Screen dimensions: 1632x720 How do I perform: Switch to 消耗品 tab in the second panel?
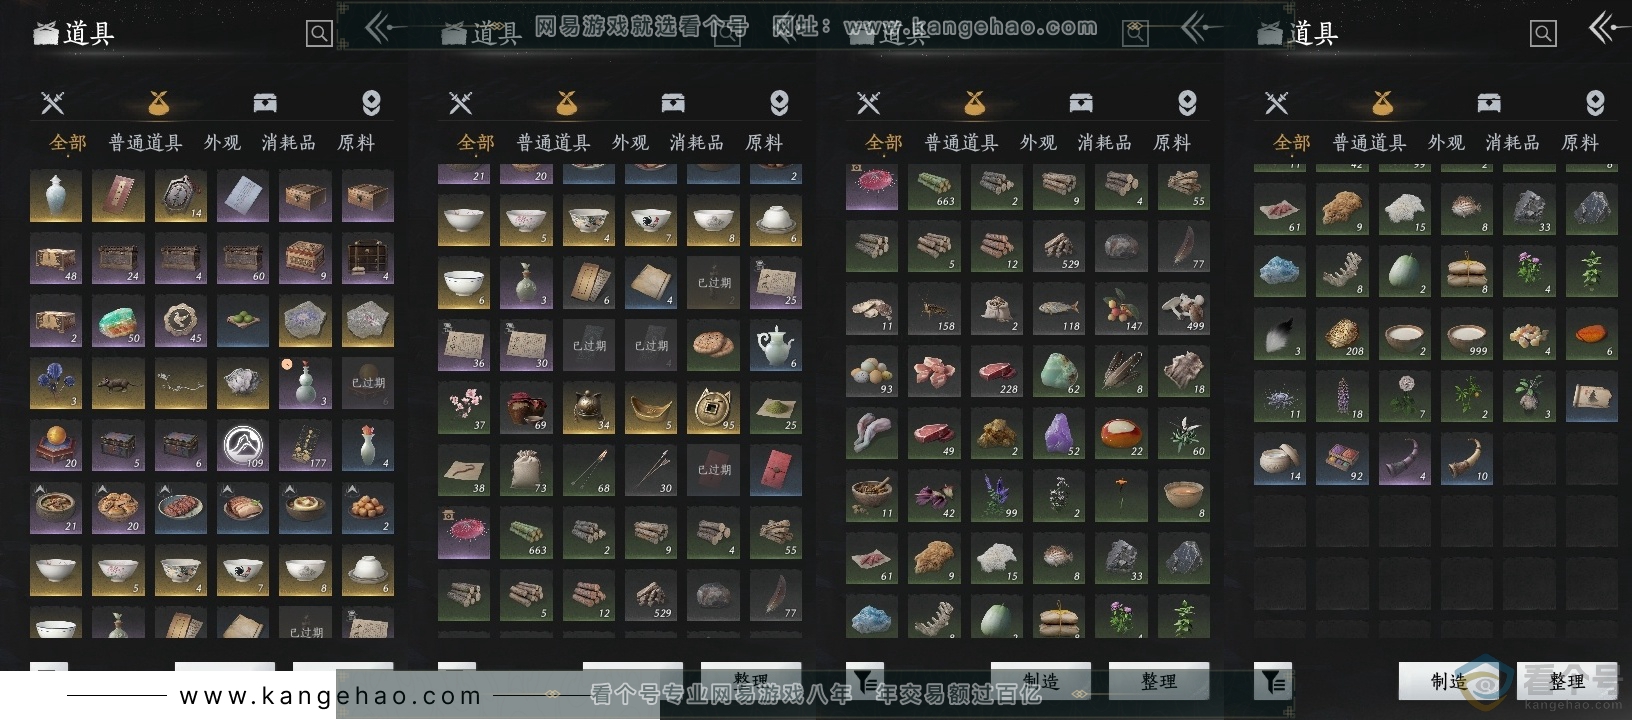point(697,143)
